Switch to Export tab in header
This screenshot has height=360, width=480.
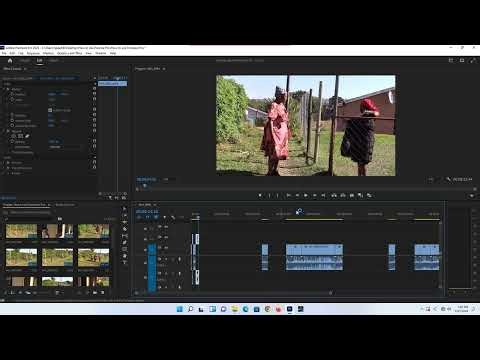point(54,61)
